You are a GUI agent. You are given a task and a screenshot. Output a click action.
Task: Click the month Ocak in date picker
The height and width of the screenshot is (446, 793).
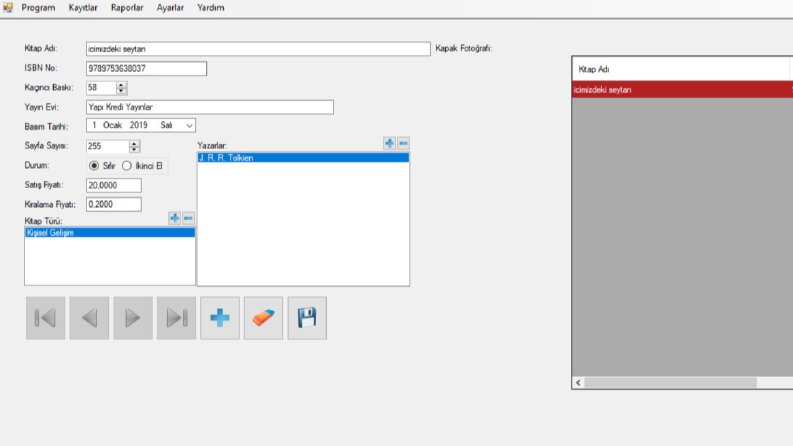pos(112,125)
